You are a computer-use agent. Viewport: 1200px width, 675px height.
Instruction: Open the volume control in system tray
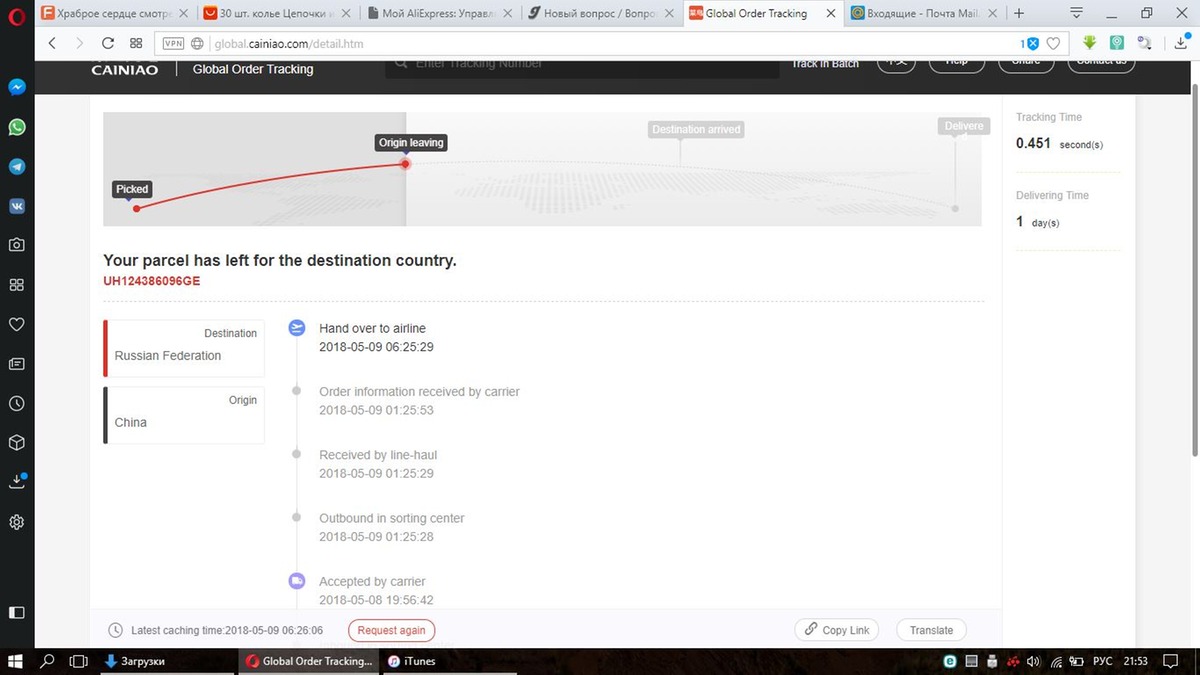click(x=1033, y=661)
